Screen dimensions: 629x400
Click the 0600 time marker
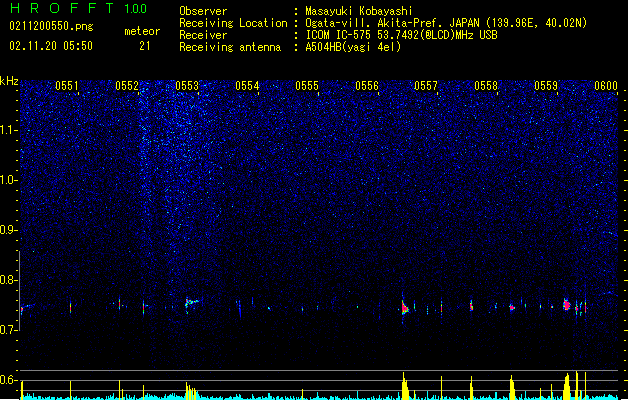pos(606,86)
